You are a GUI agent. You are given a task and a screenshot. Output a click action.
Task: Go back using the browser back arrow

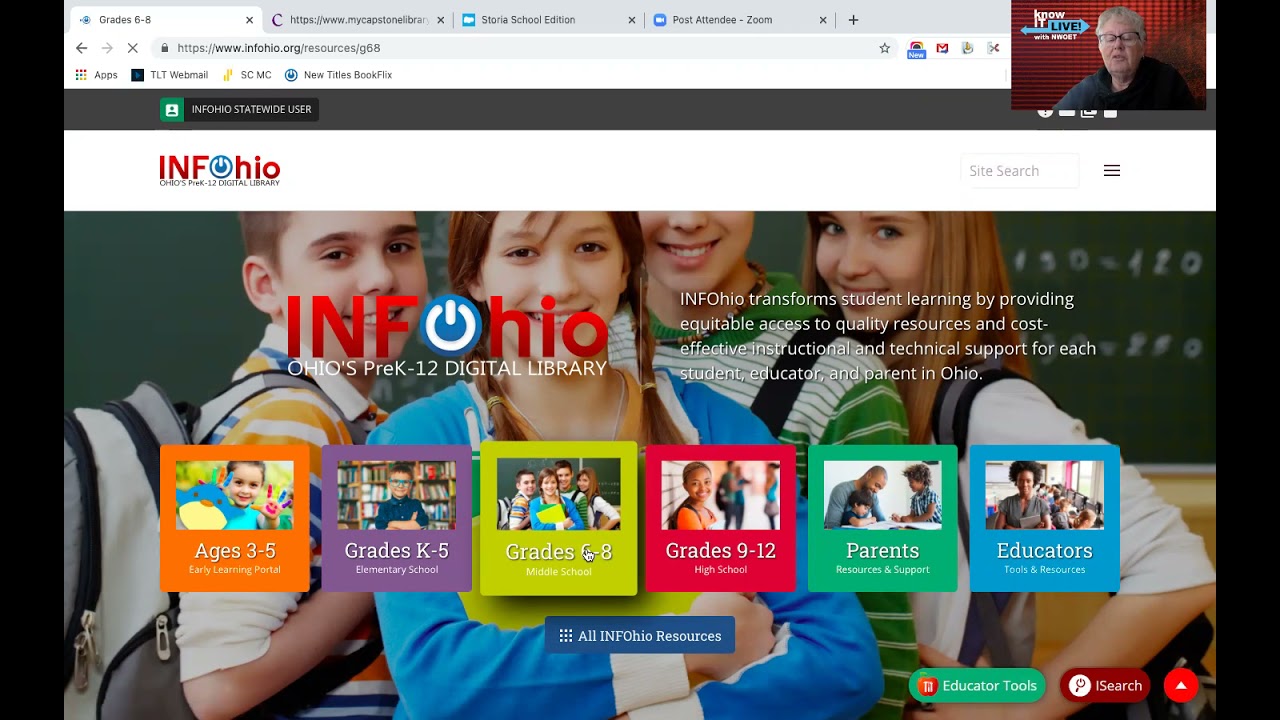pos(82,48)
